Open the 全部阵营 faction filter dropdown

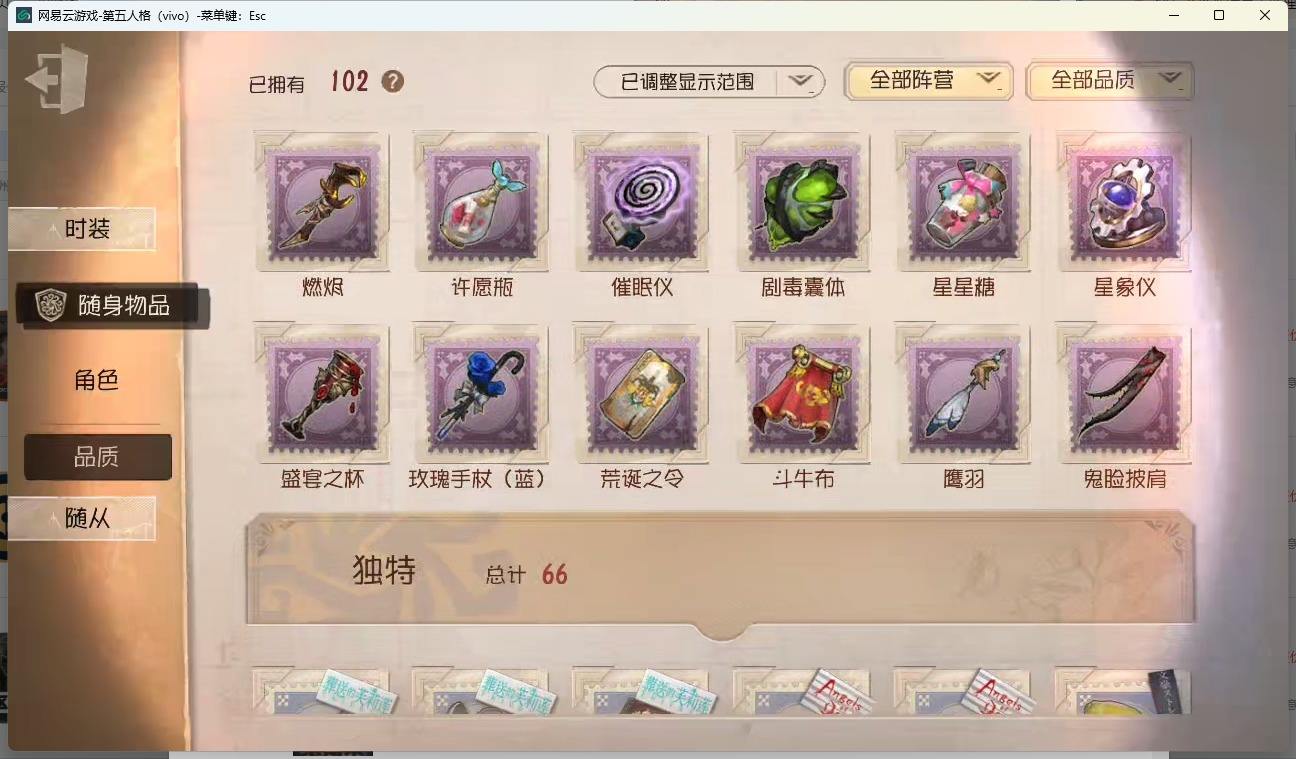[928, 81]
